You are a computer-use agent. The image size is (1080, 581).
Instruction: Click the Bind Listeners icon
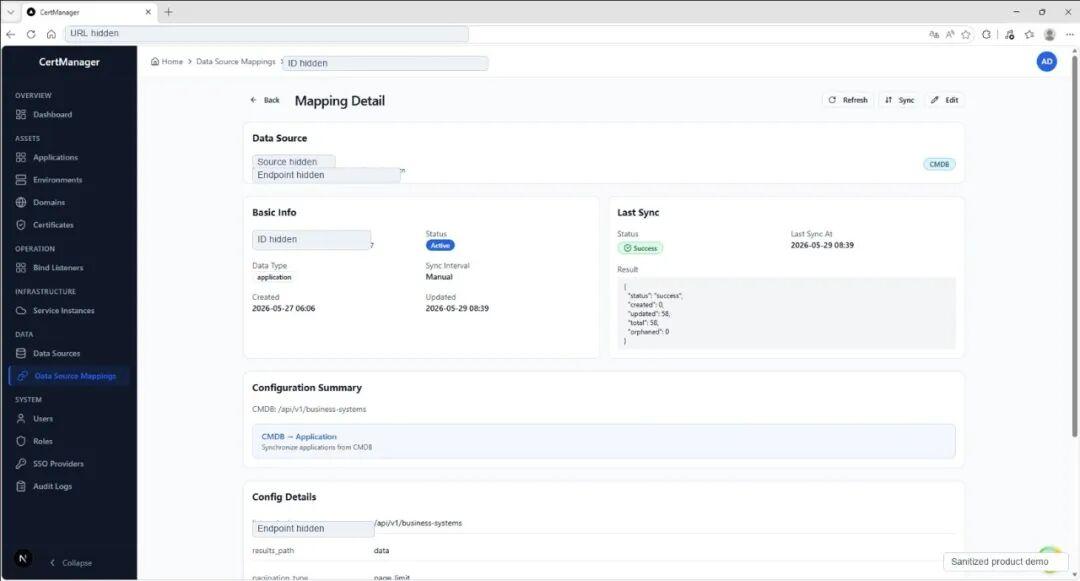click(21, 267)
